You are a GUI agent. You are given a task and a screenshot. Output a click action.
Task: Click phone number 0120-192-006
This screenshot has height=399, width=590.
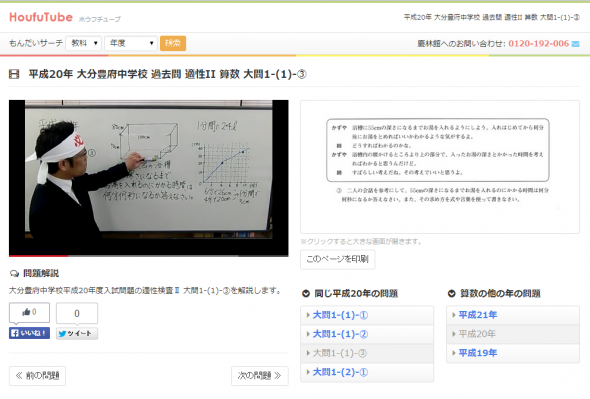pyautogui.click(x=538, y=44)
